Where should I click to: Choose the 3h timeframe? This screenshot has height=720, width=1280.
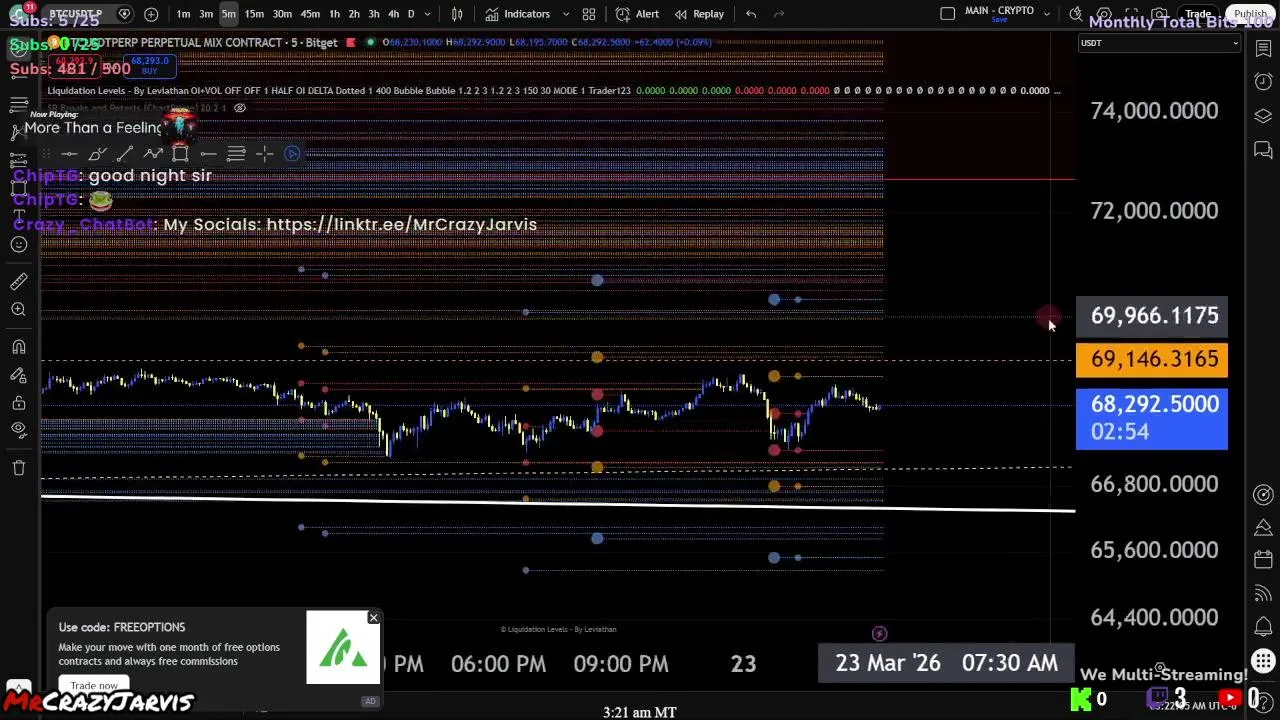point(374,14)
